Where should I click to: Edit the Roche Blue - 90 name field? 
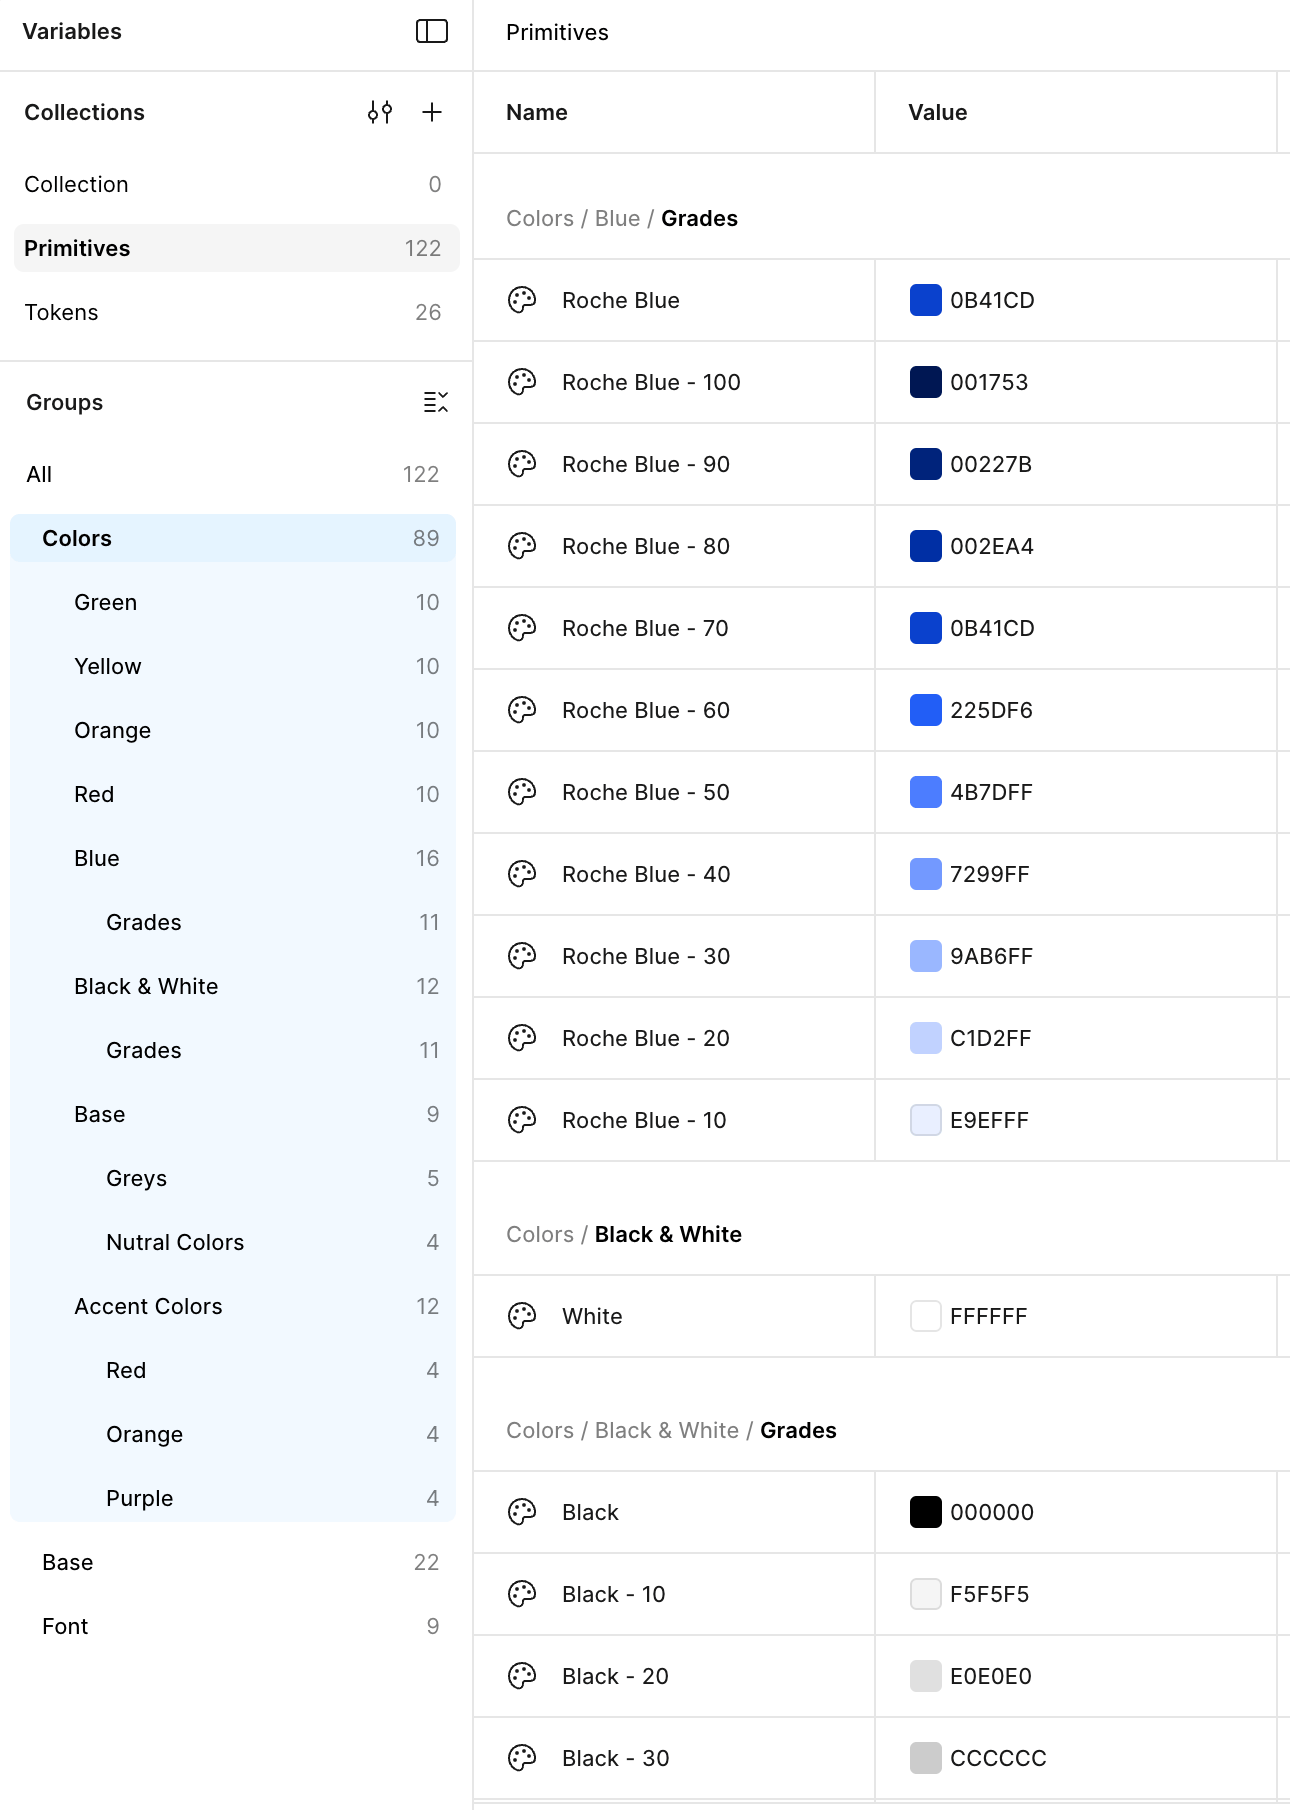coord(645,464)
